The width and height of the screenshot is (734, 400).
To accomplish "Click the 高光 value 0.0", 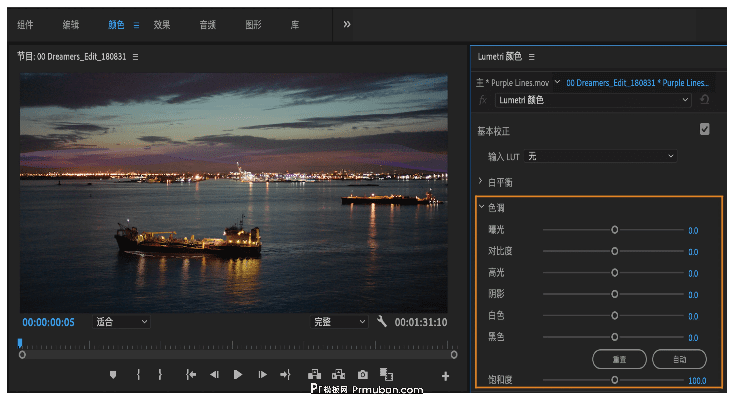I will [x=693, y=274].
